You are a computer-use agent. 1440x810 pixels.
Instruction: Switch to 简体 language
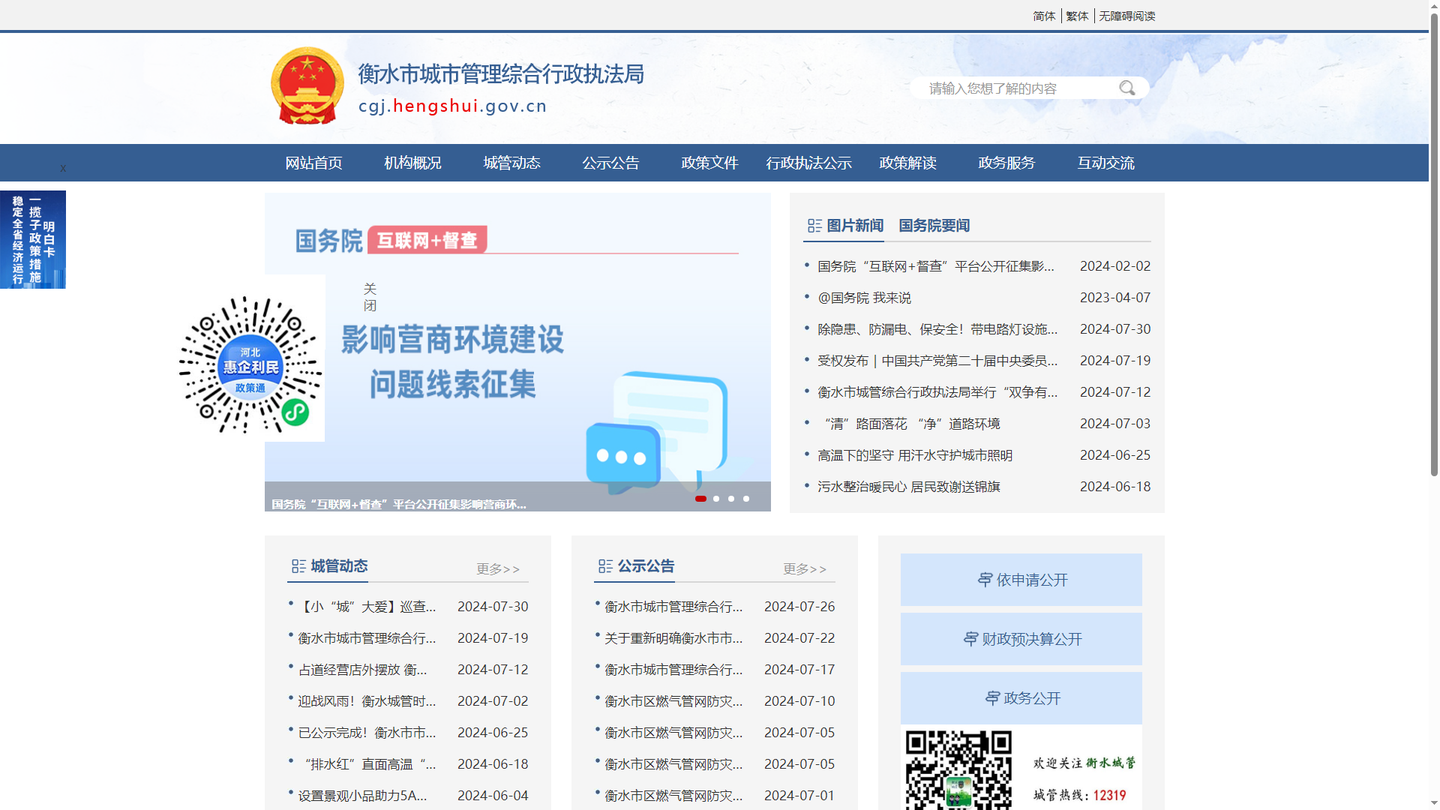click(1044, 16)
